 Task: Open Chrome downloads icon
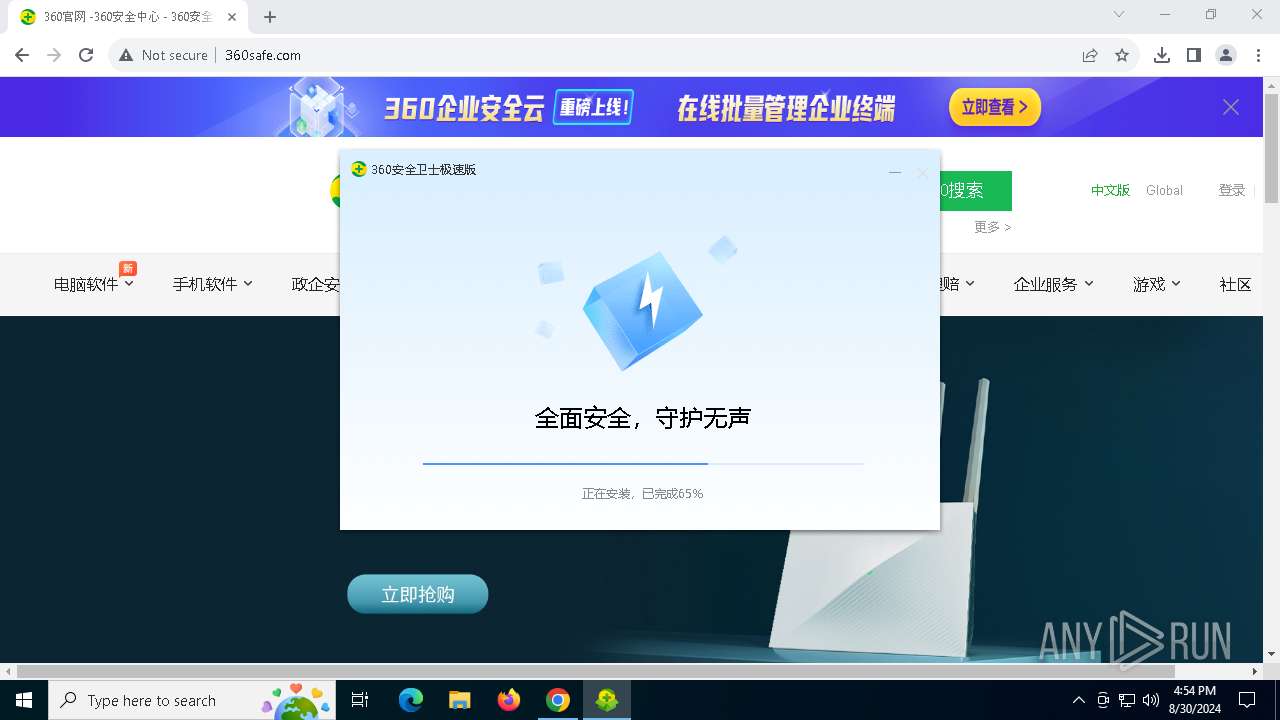point(1162,55)
